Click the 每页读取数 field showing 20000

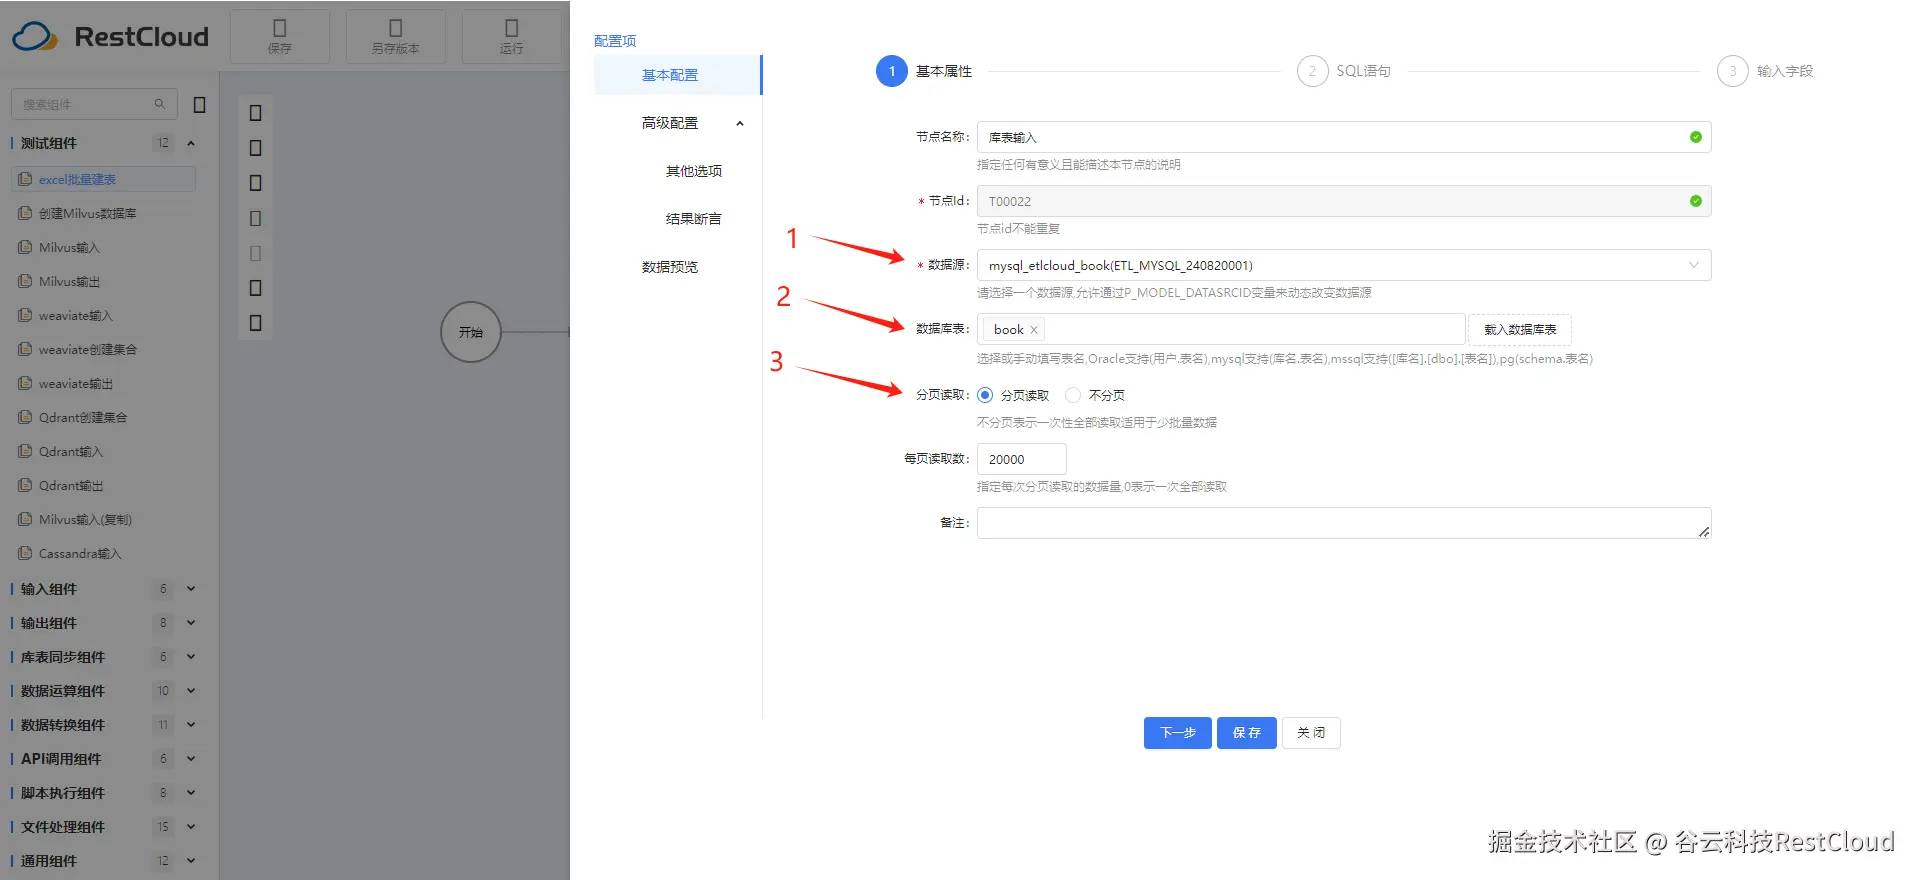[1021, 459]
